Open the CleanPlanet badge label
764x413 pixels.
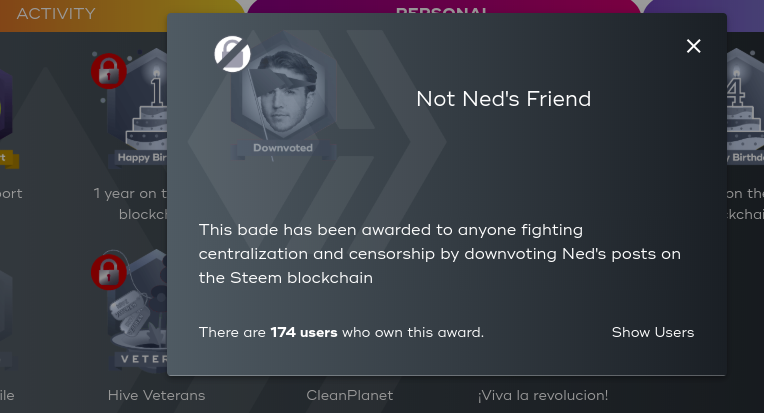point(349,395)
